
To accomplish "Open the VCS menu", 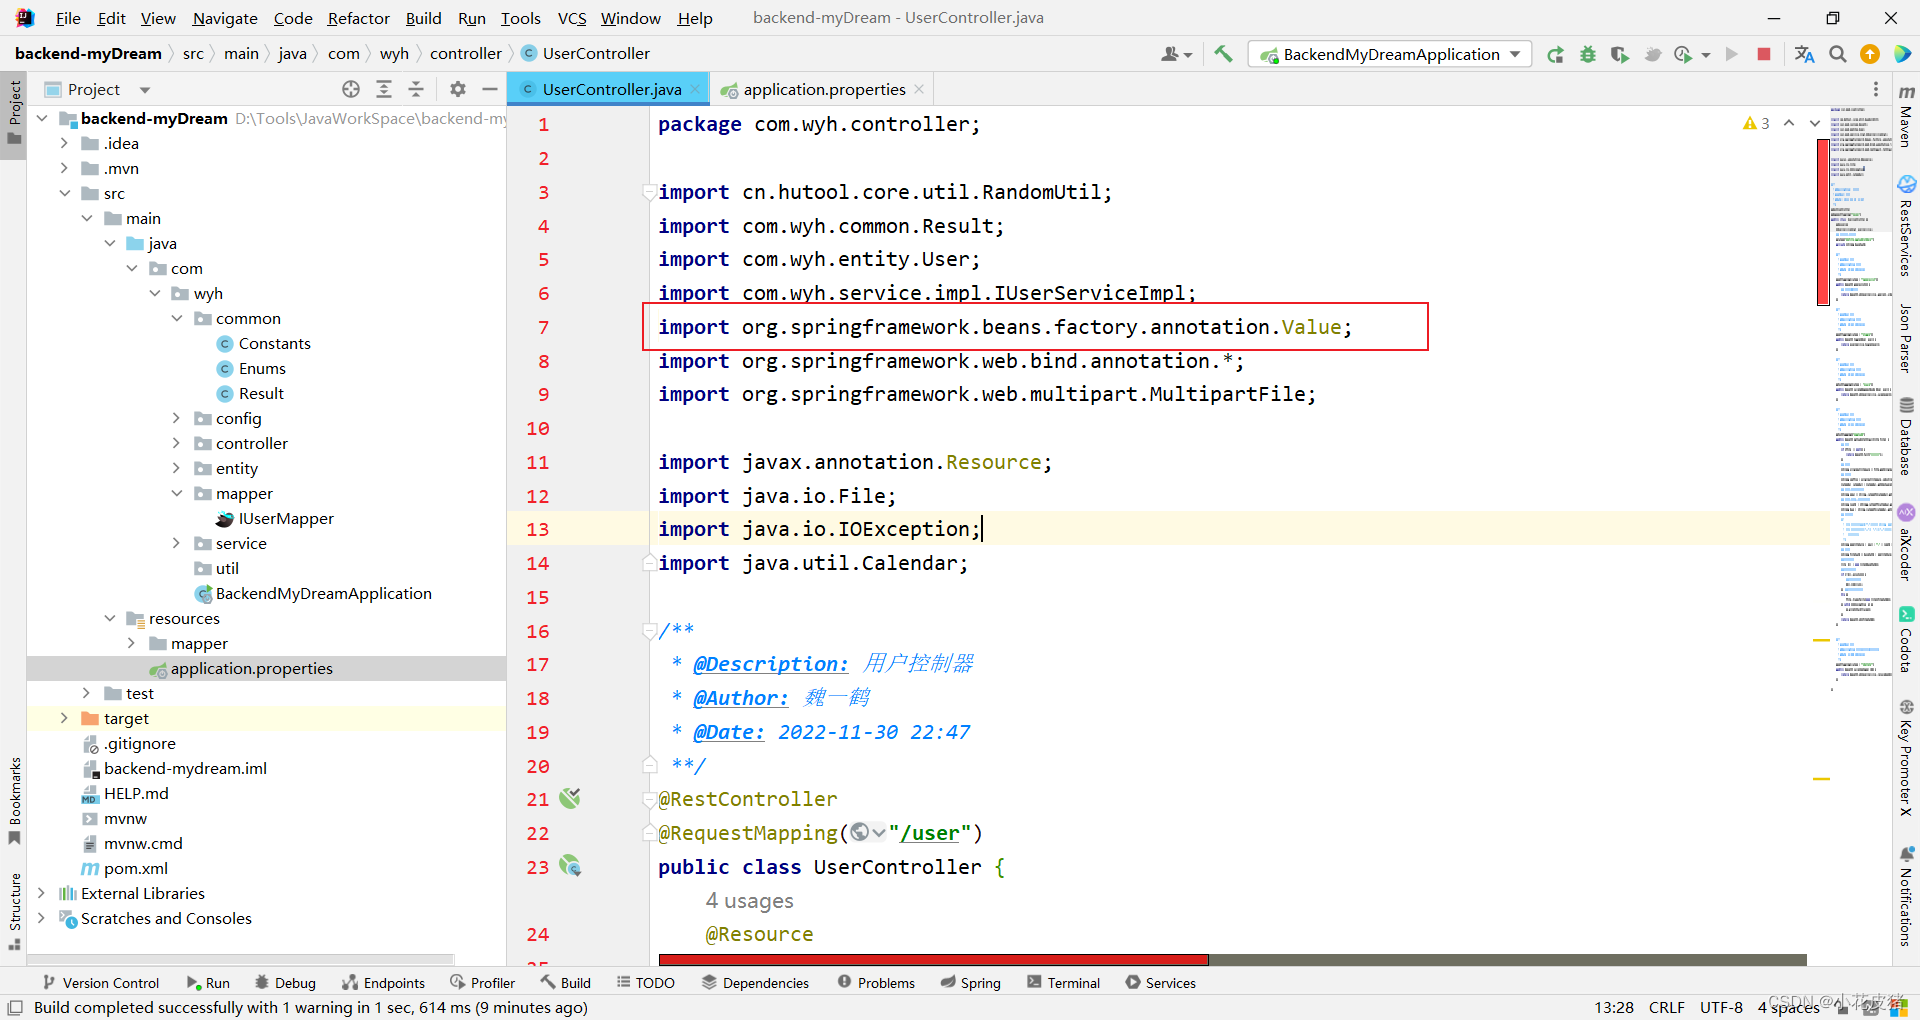I will 572,18.
